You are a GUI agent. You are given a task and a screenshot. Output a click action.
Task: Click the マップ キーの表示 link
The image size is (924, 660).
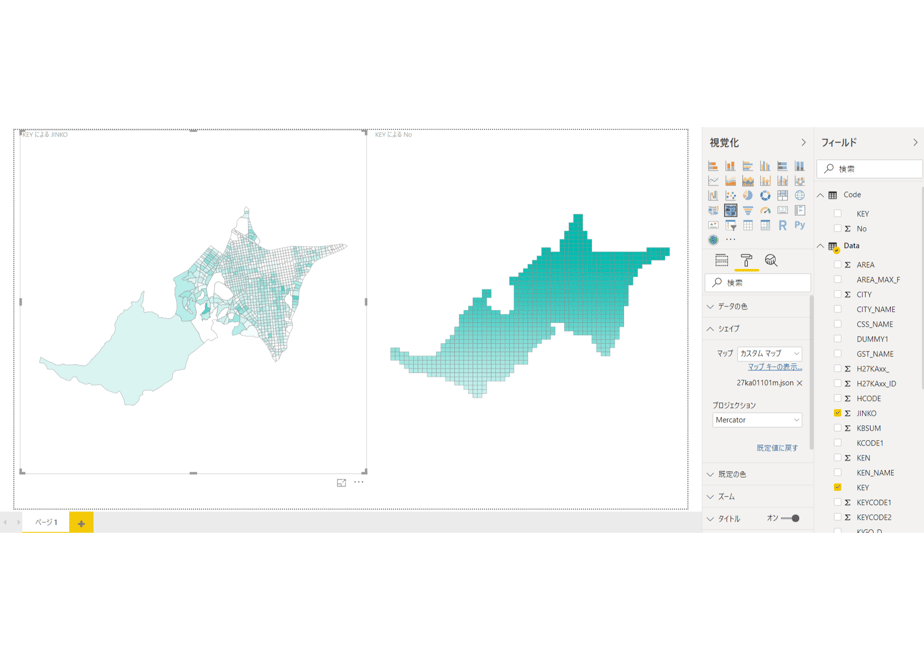point(774,367)
